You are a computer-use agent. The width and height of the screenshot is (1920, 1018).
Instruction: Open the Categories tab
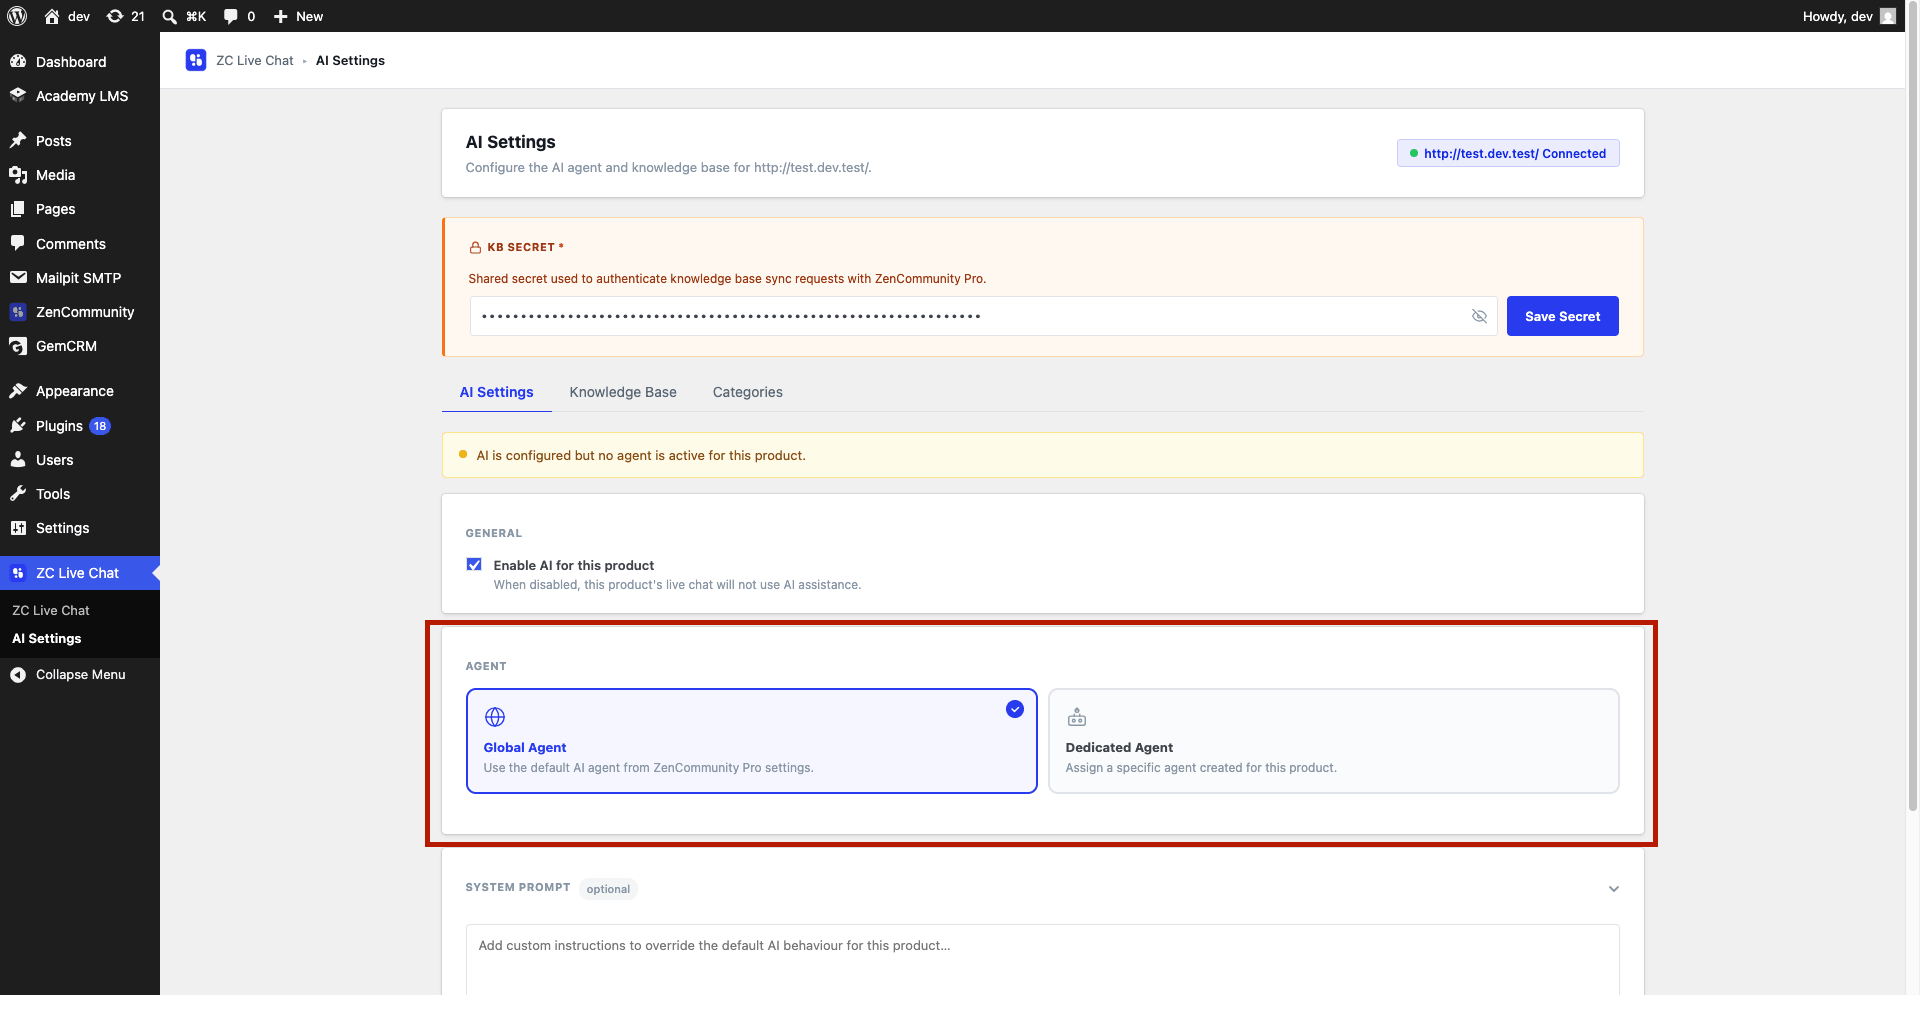(747, 392)
